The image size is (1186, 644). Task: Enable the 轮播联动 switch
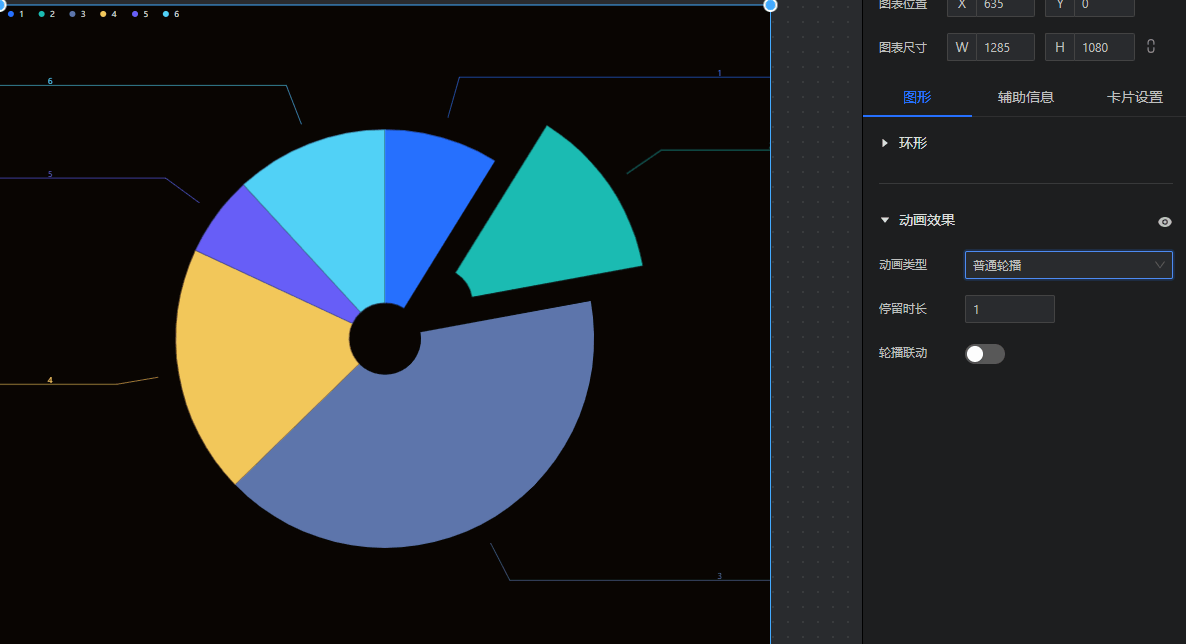(x=984, y=354)
